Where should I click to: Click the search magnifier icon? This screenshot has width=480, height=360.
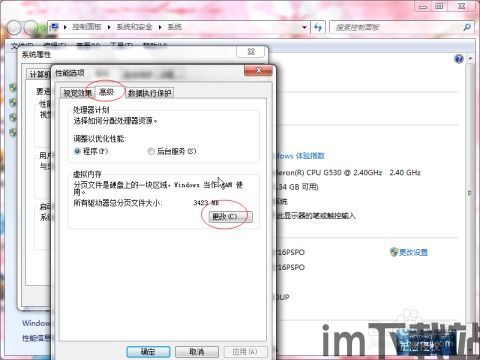coord(467,27)
